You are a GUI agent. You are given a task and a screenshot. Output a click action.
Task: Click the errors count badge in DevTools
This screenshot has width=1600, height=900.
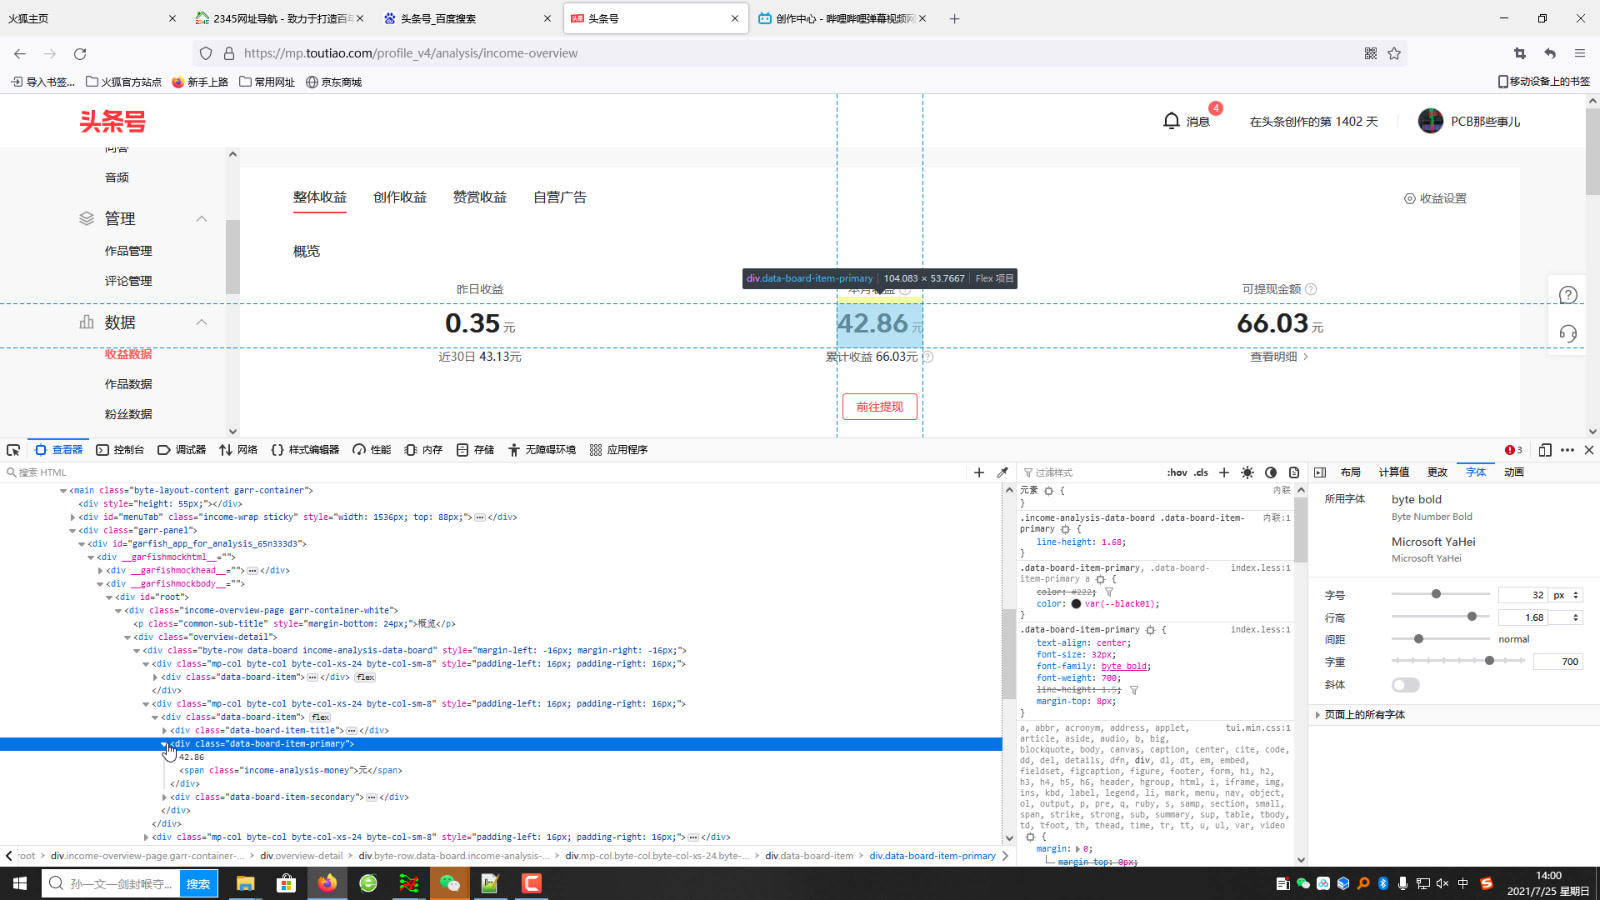[x=1513, y=450]
